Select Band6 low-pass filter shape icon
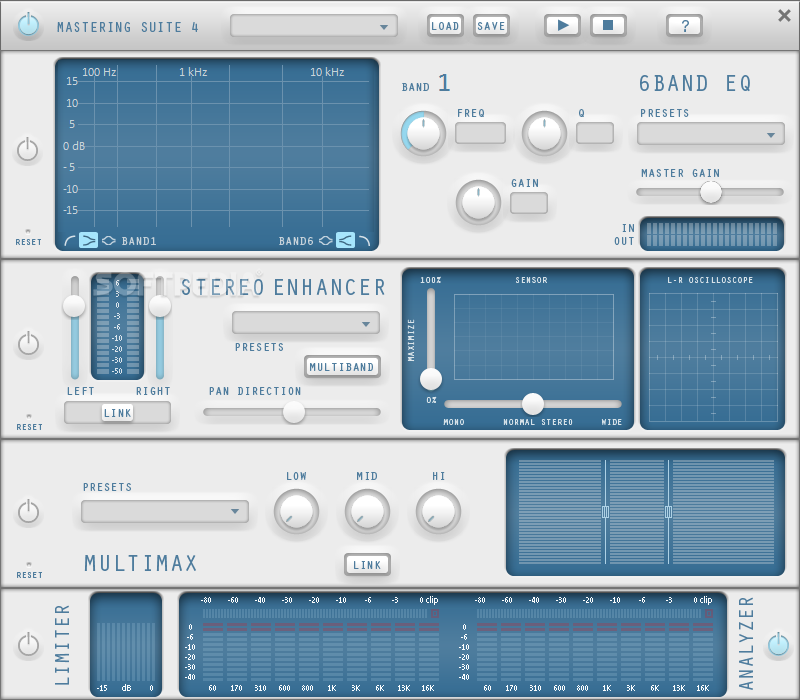Viewport: 800px width, 700px height. [364, 240]
